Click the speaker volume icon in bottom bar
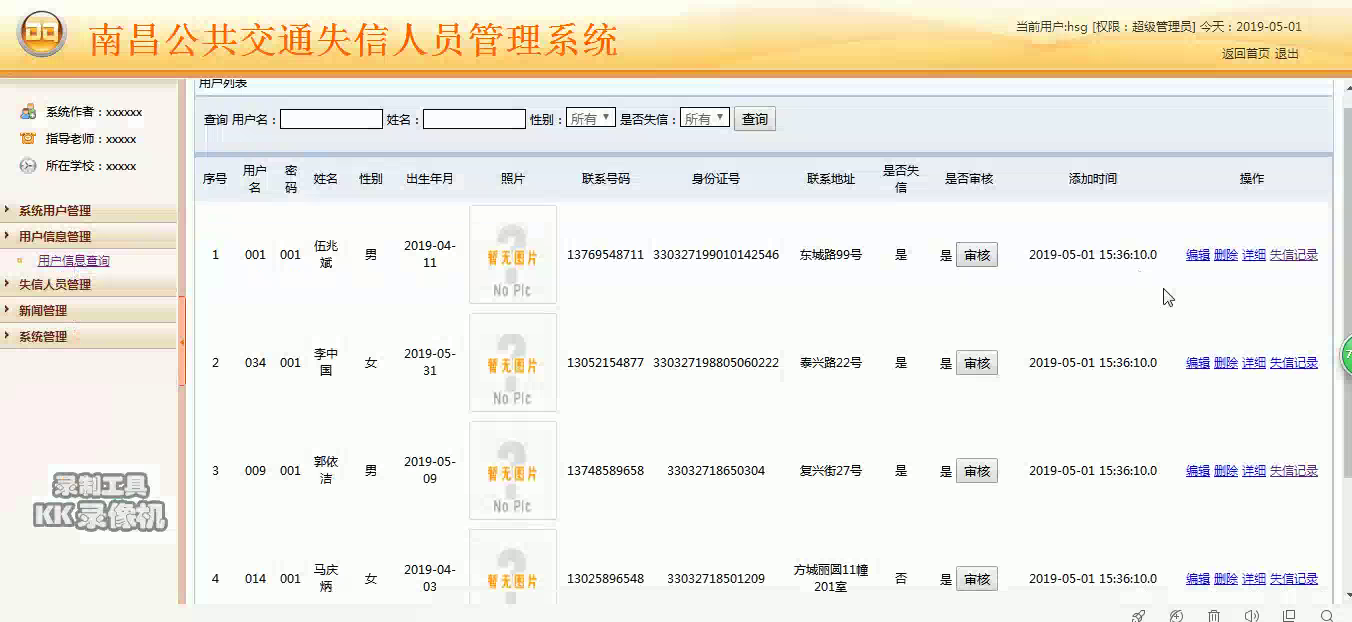This screenshot has height=622, width=1352. tap(1251, 615)
